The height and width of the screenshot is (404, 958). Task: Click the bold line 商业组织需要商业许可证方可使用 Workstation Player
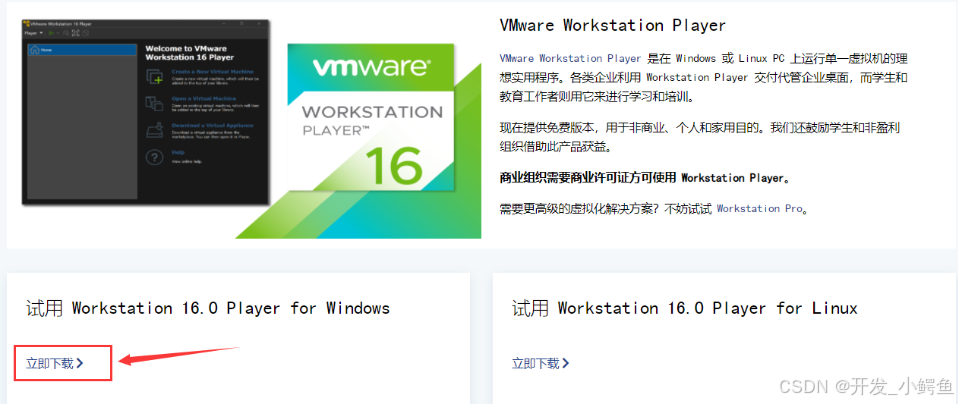click(645, 178)
